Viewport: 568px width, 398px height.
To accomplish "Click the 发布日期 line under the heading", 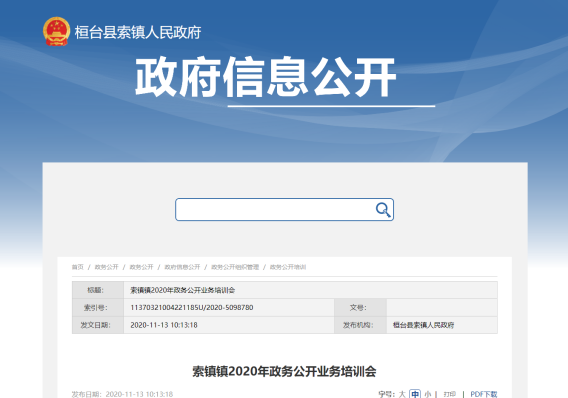I will [122, 394].
